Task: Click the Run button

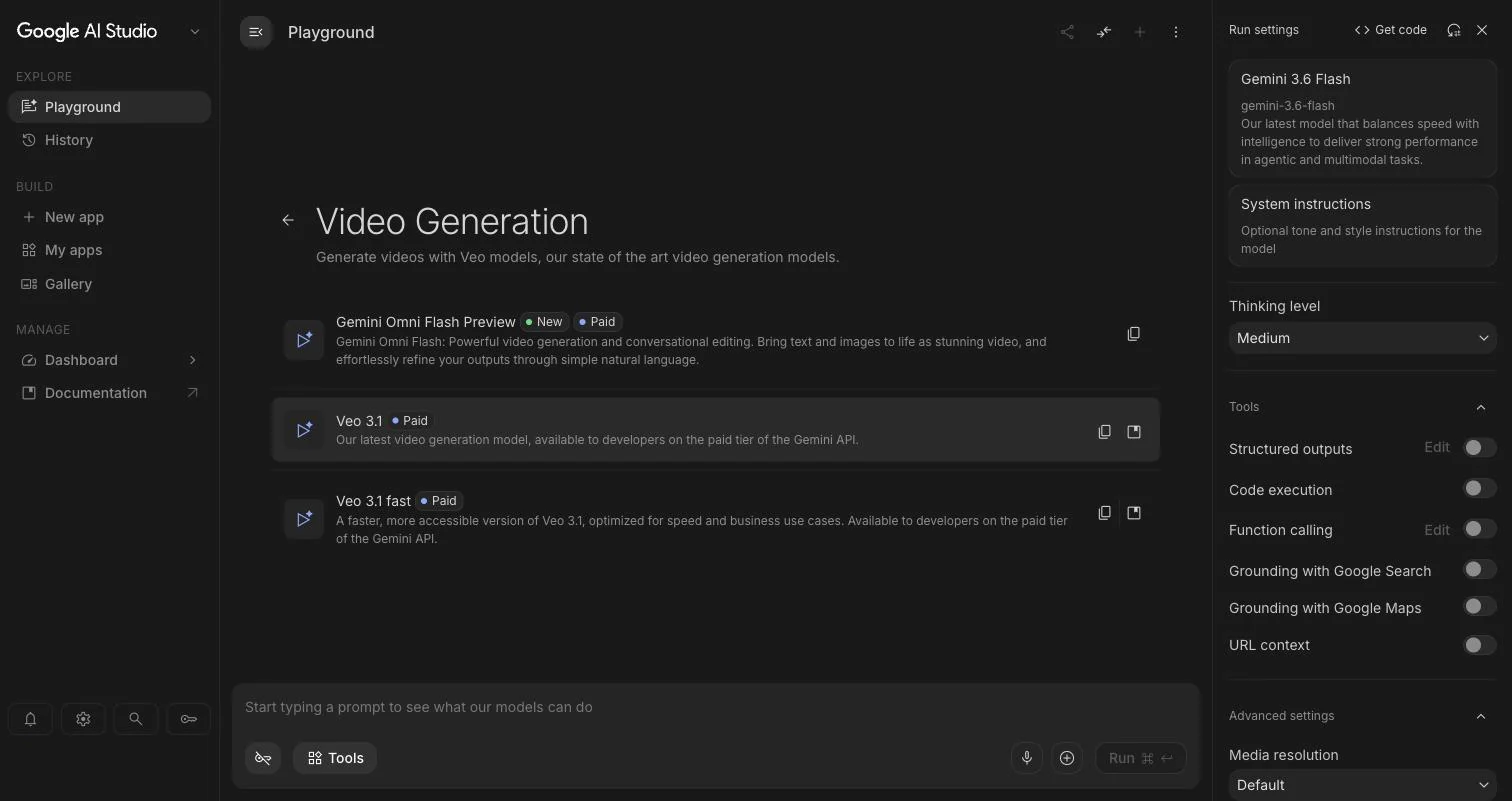Action: (1141, 758)
